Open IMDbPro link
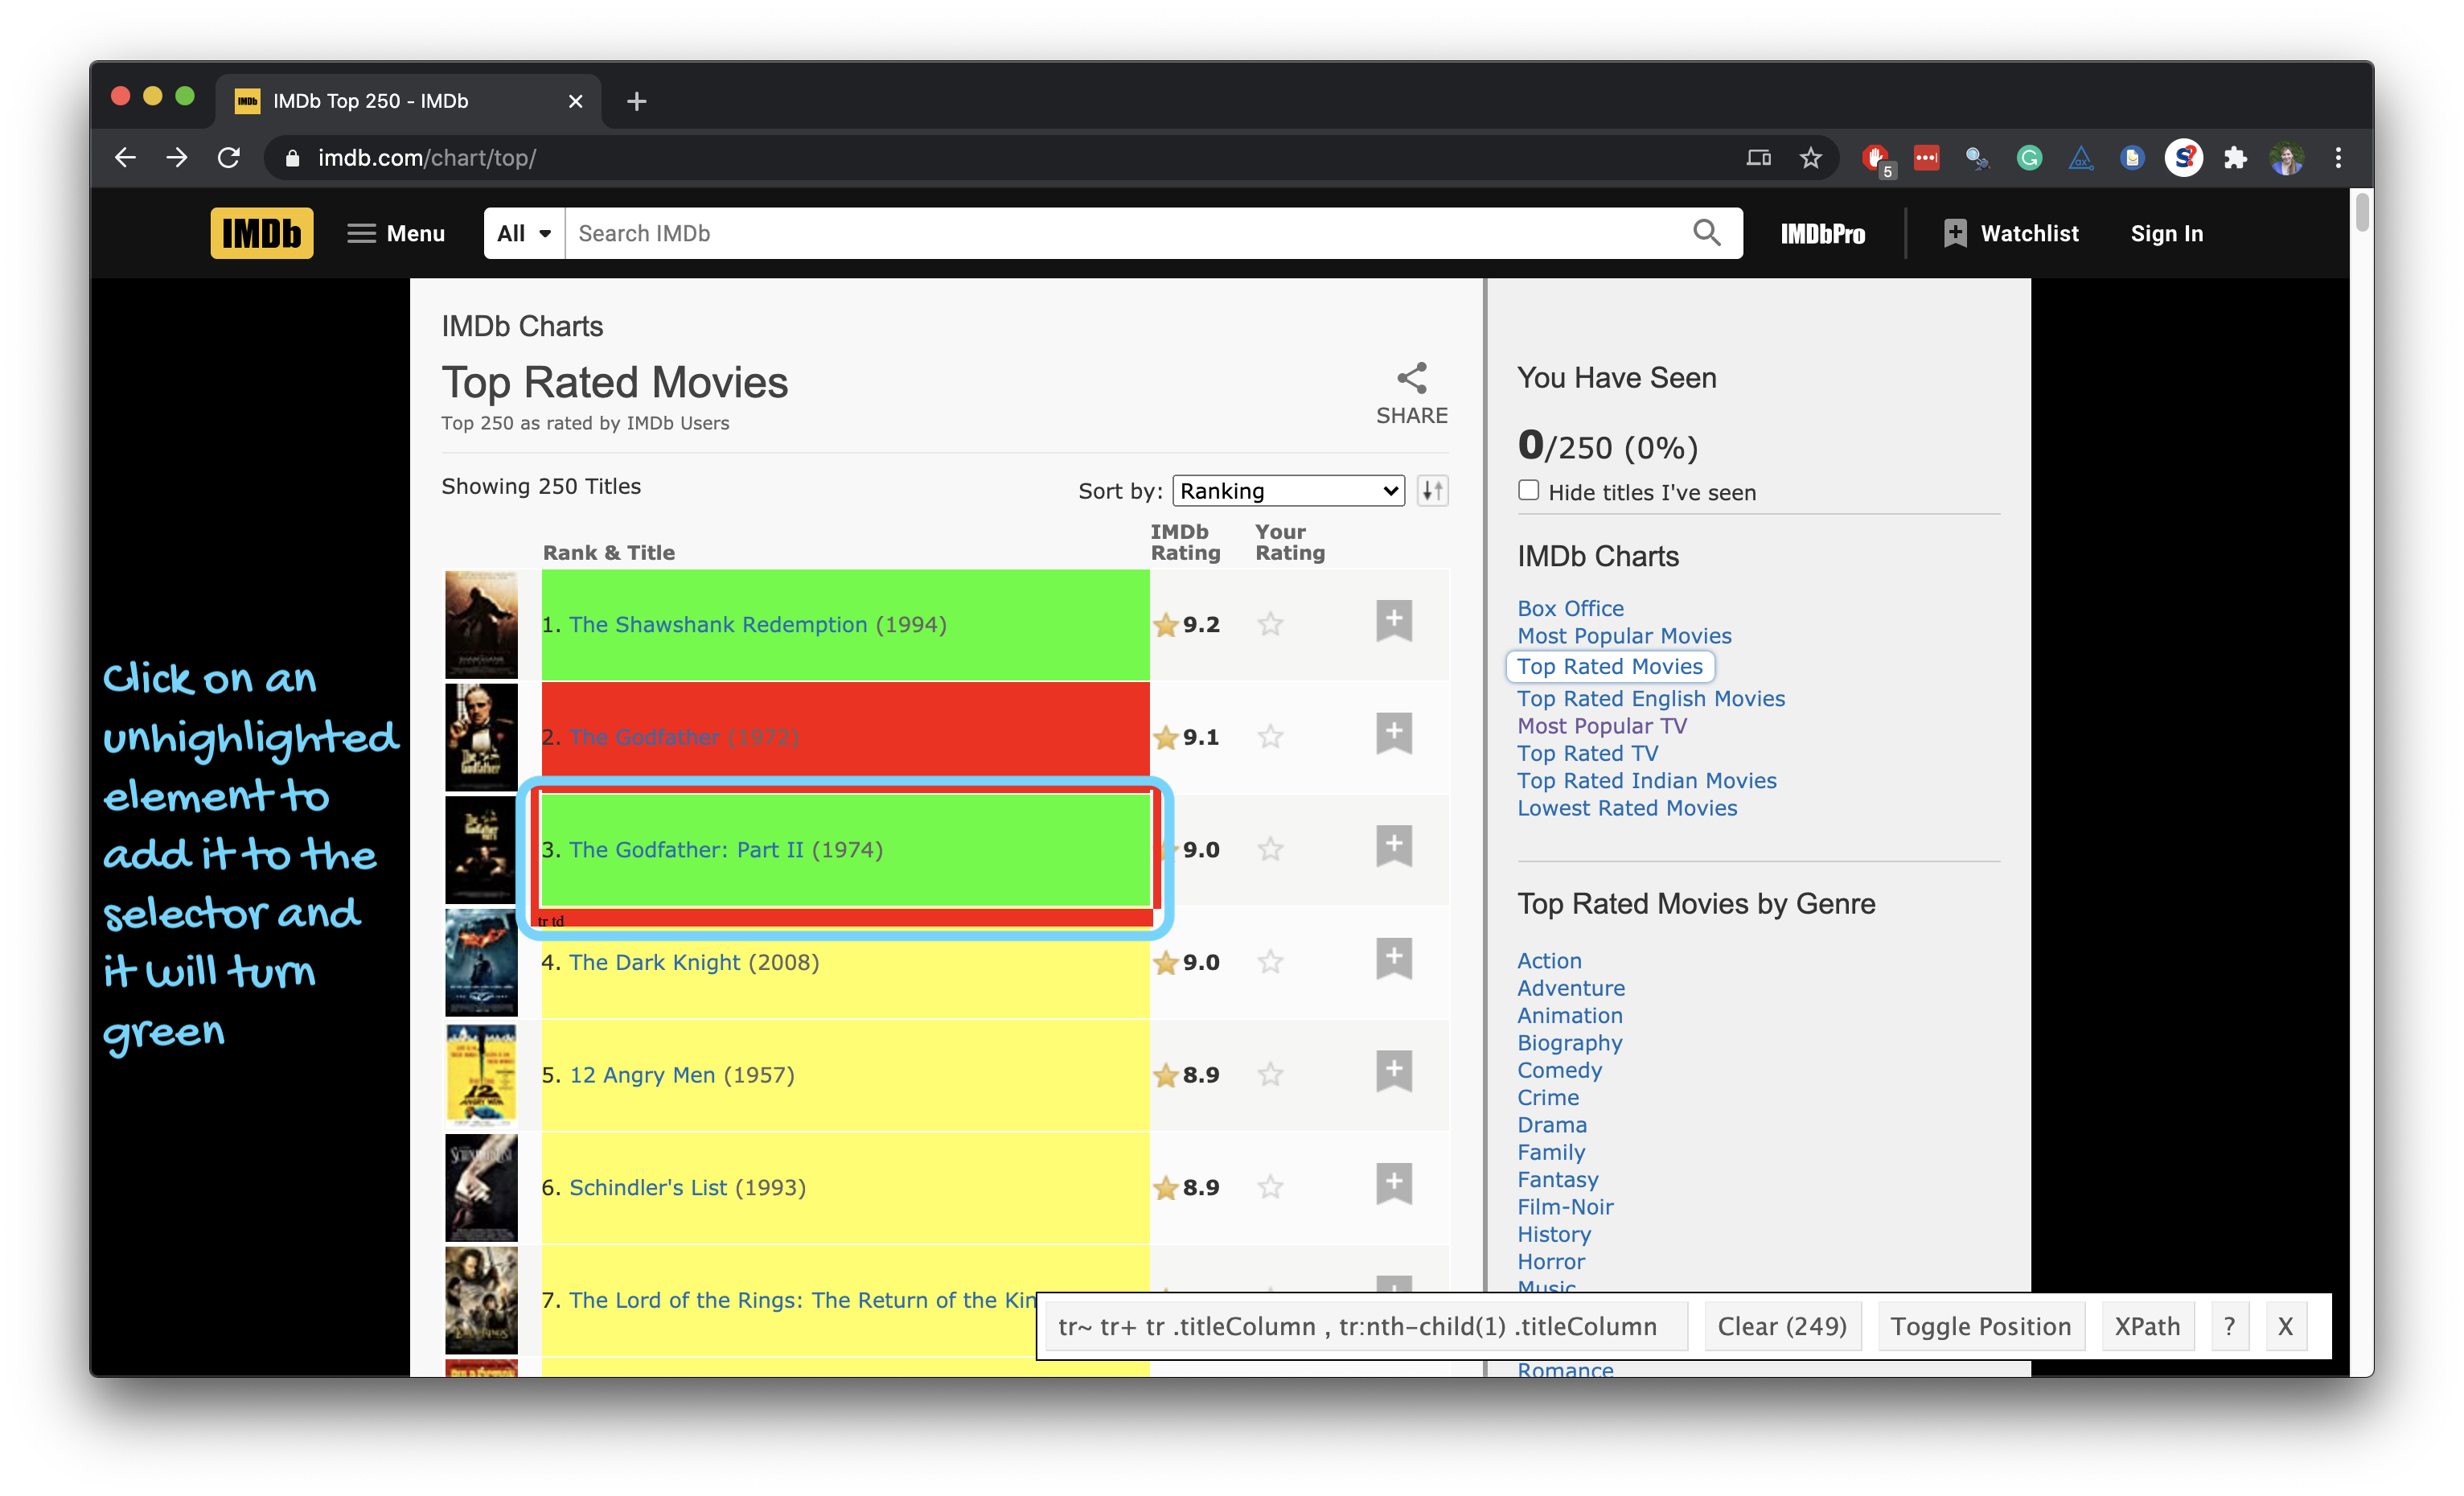This screenshot has width=2464, height=1496. click(x=1822, y=234)
